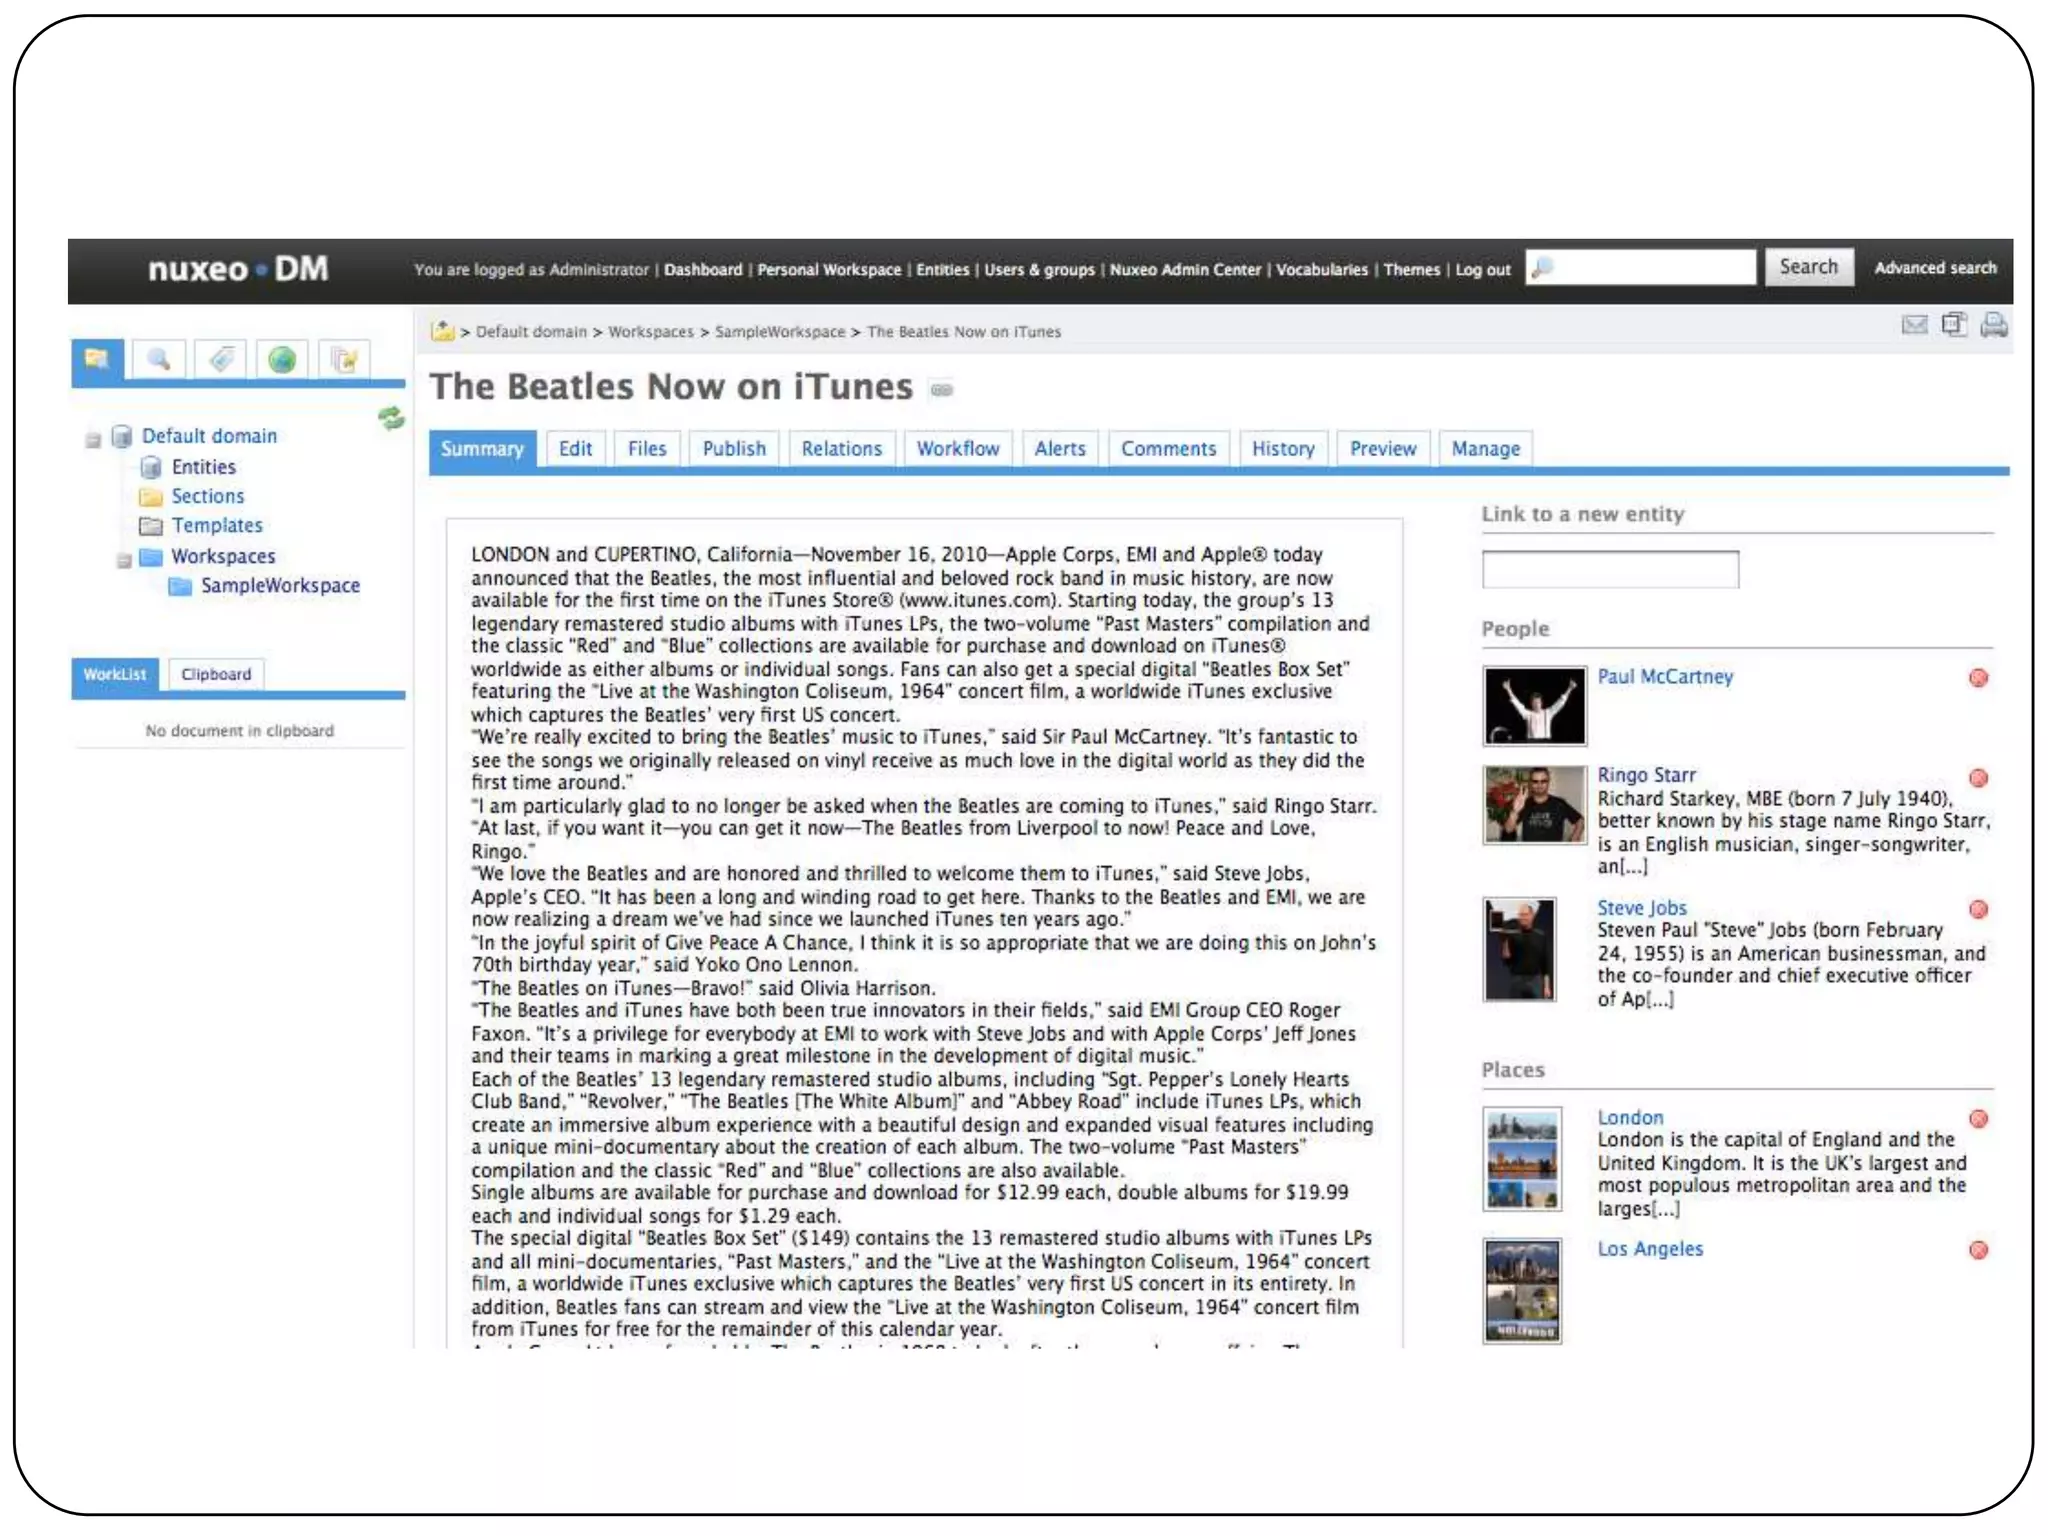Click the green refresh tree icon
The height and width of the screenshot is (1536, 2048).
[x=391, y=418]
